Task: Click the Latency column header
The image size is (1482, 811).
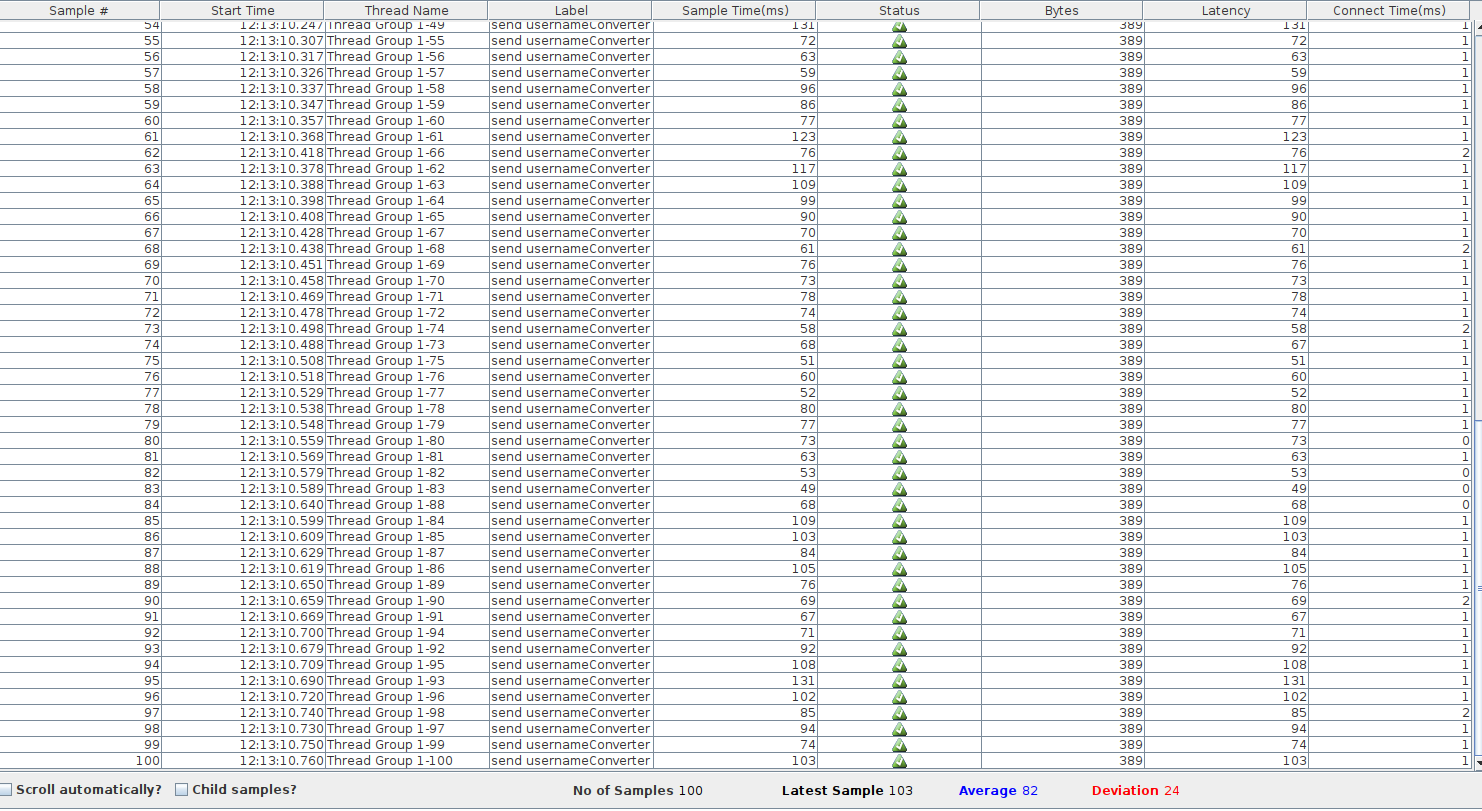Action: coord(1225,10)
